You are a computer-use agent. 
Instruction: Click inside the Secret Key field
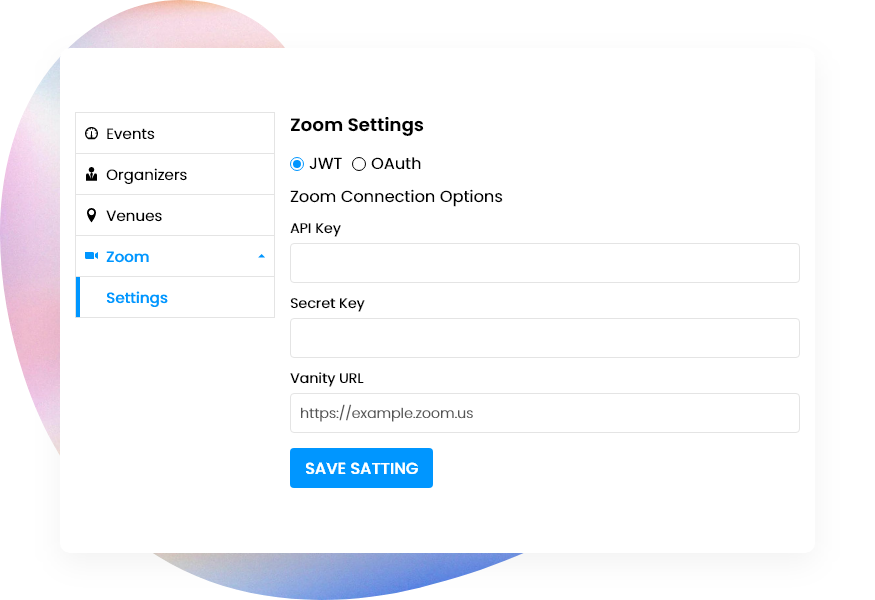pos(544,338)
